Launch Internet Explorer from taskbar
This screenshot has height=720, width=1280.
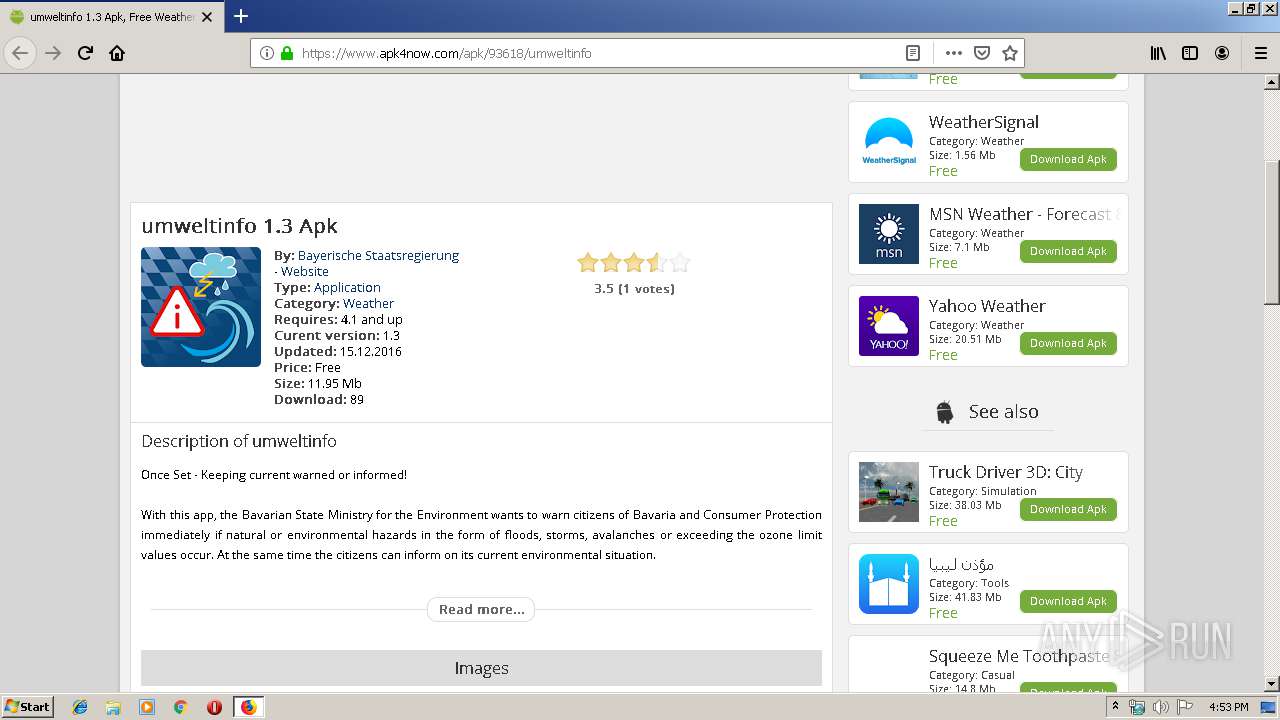click(x=80, y=707)
